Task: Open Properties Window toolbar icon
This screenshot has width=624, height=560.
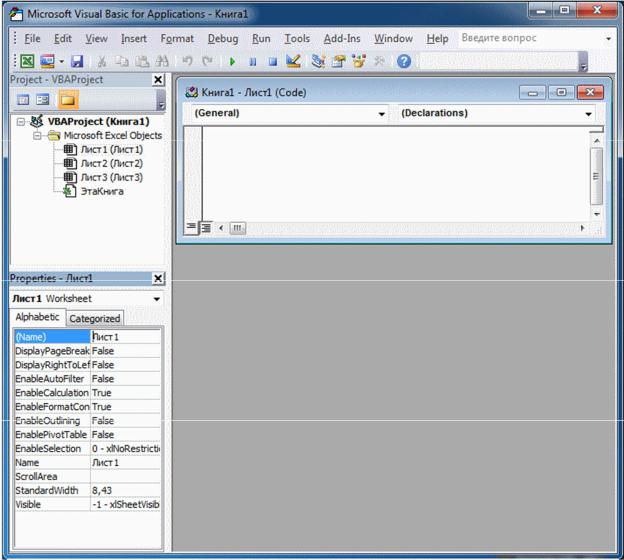Action: pos(339,61)
